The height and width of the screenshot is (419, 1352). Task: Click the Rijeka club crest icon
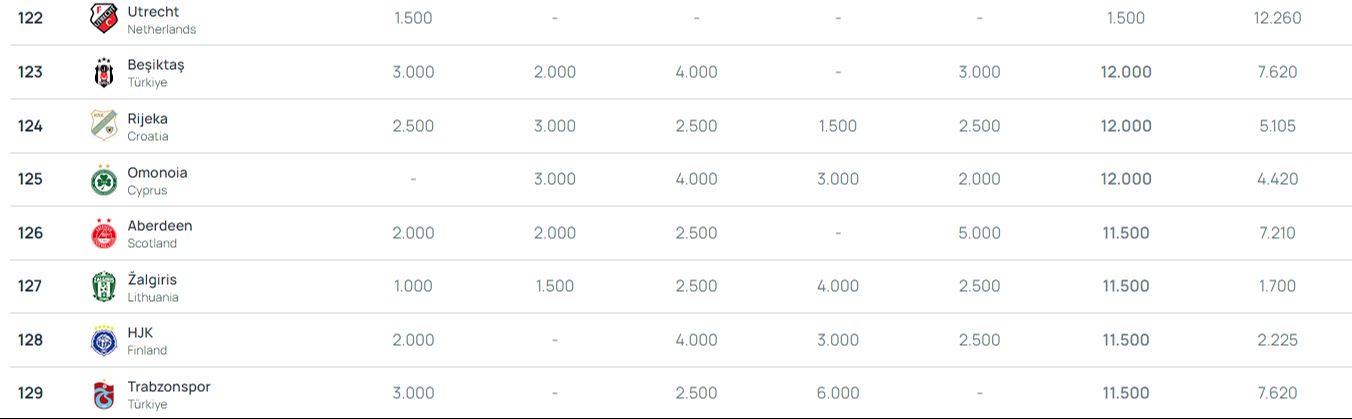pyautogui.click(x=104, y=126)
